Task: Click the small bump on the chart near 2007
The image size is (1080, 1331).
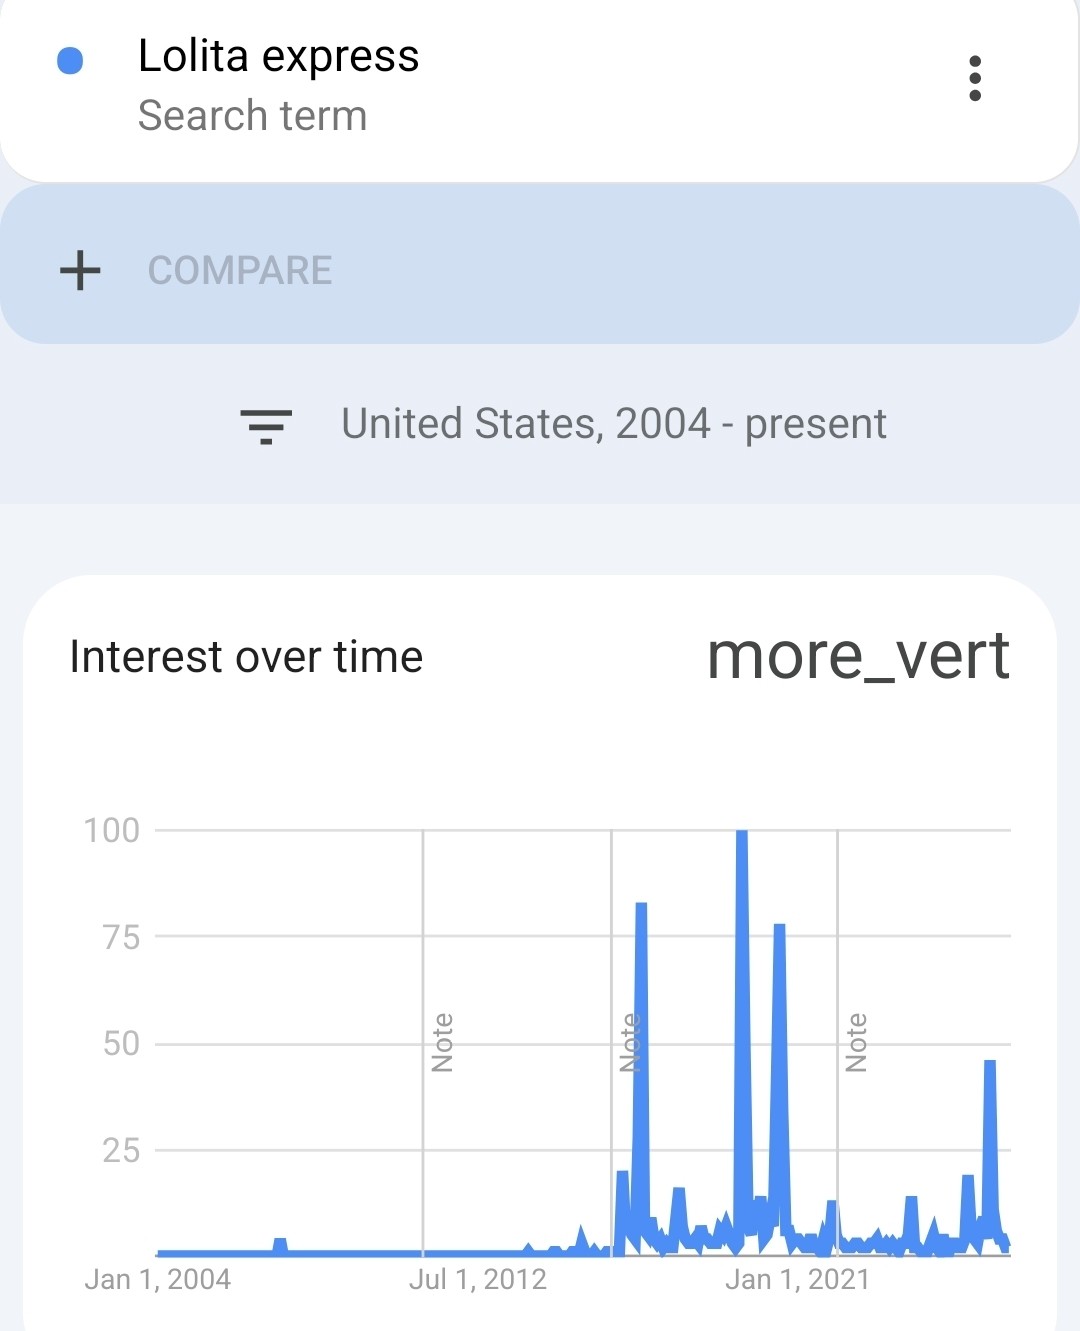Action: [x=280, y=1244]
